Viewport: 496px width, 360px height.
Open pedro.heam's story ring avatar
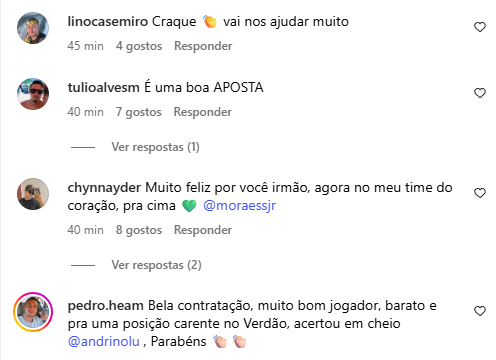tap(33, 312)
